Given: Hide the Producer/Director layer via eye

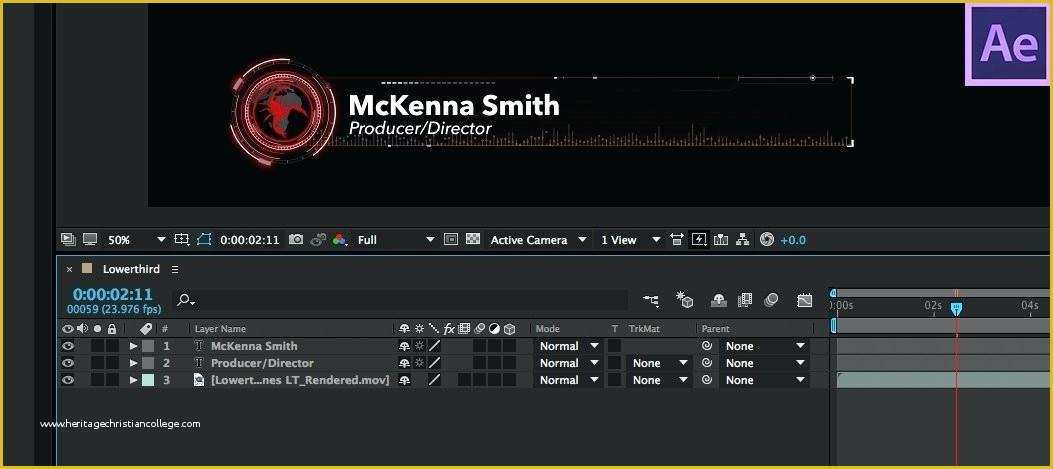Looking at the screenshot, I should pos(67,363).
